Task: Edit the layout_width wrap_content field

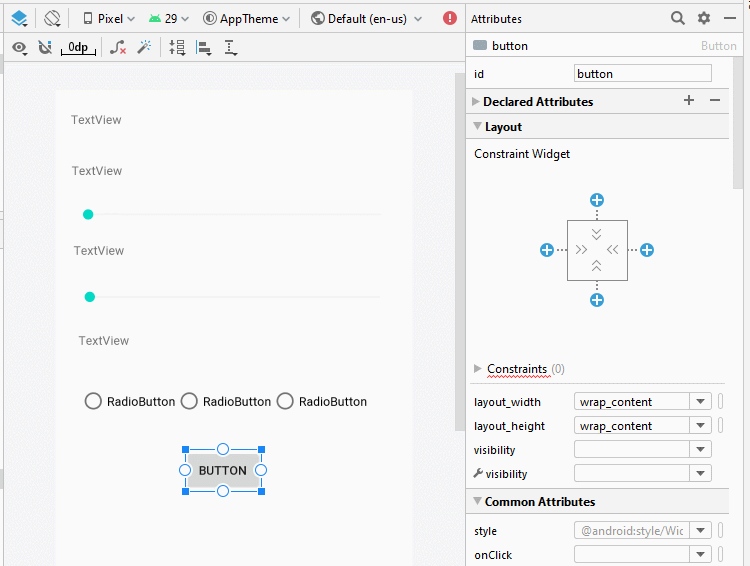Action: pos(632,401)
